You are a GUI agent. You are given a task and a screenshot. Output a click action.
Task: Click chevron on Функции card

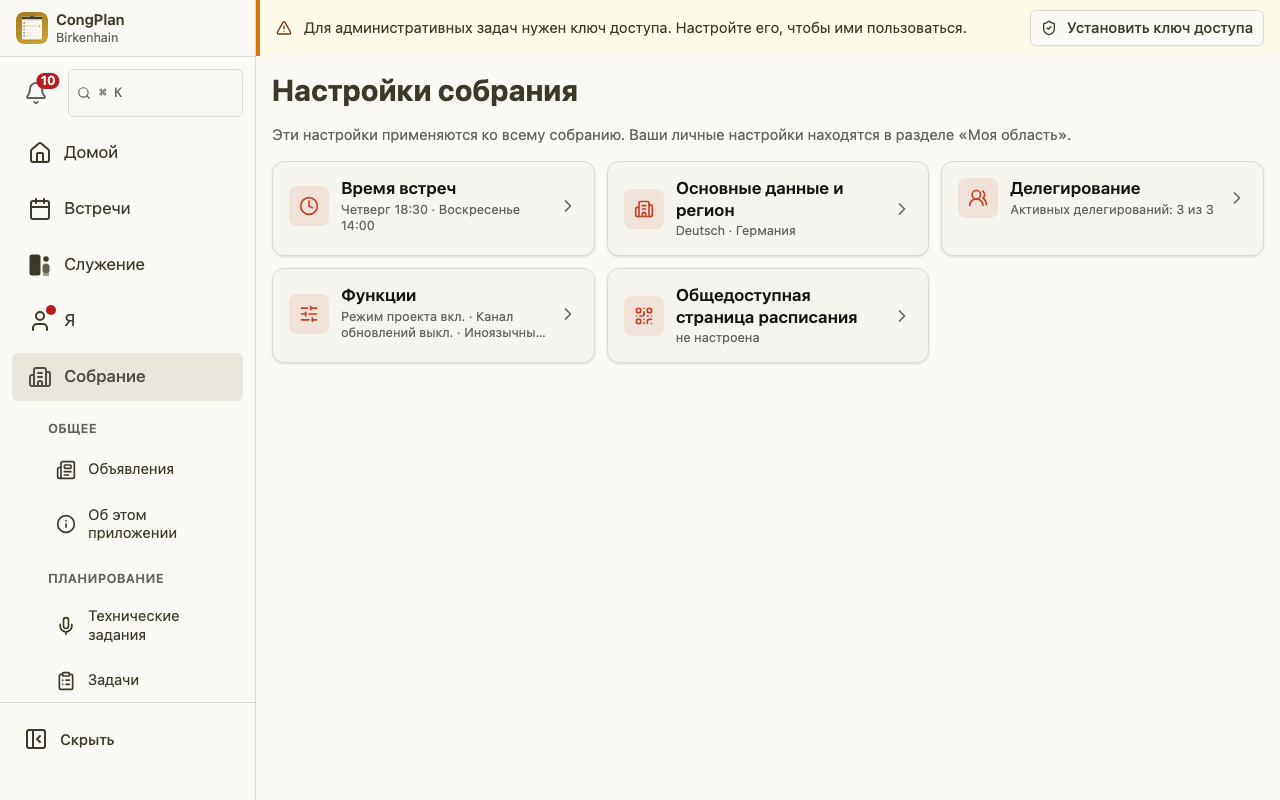(x=567, y=314)
